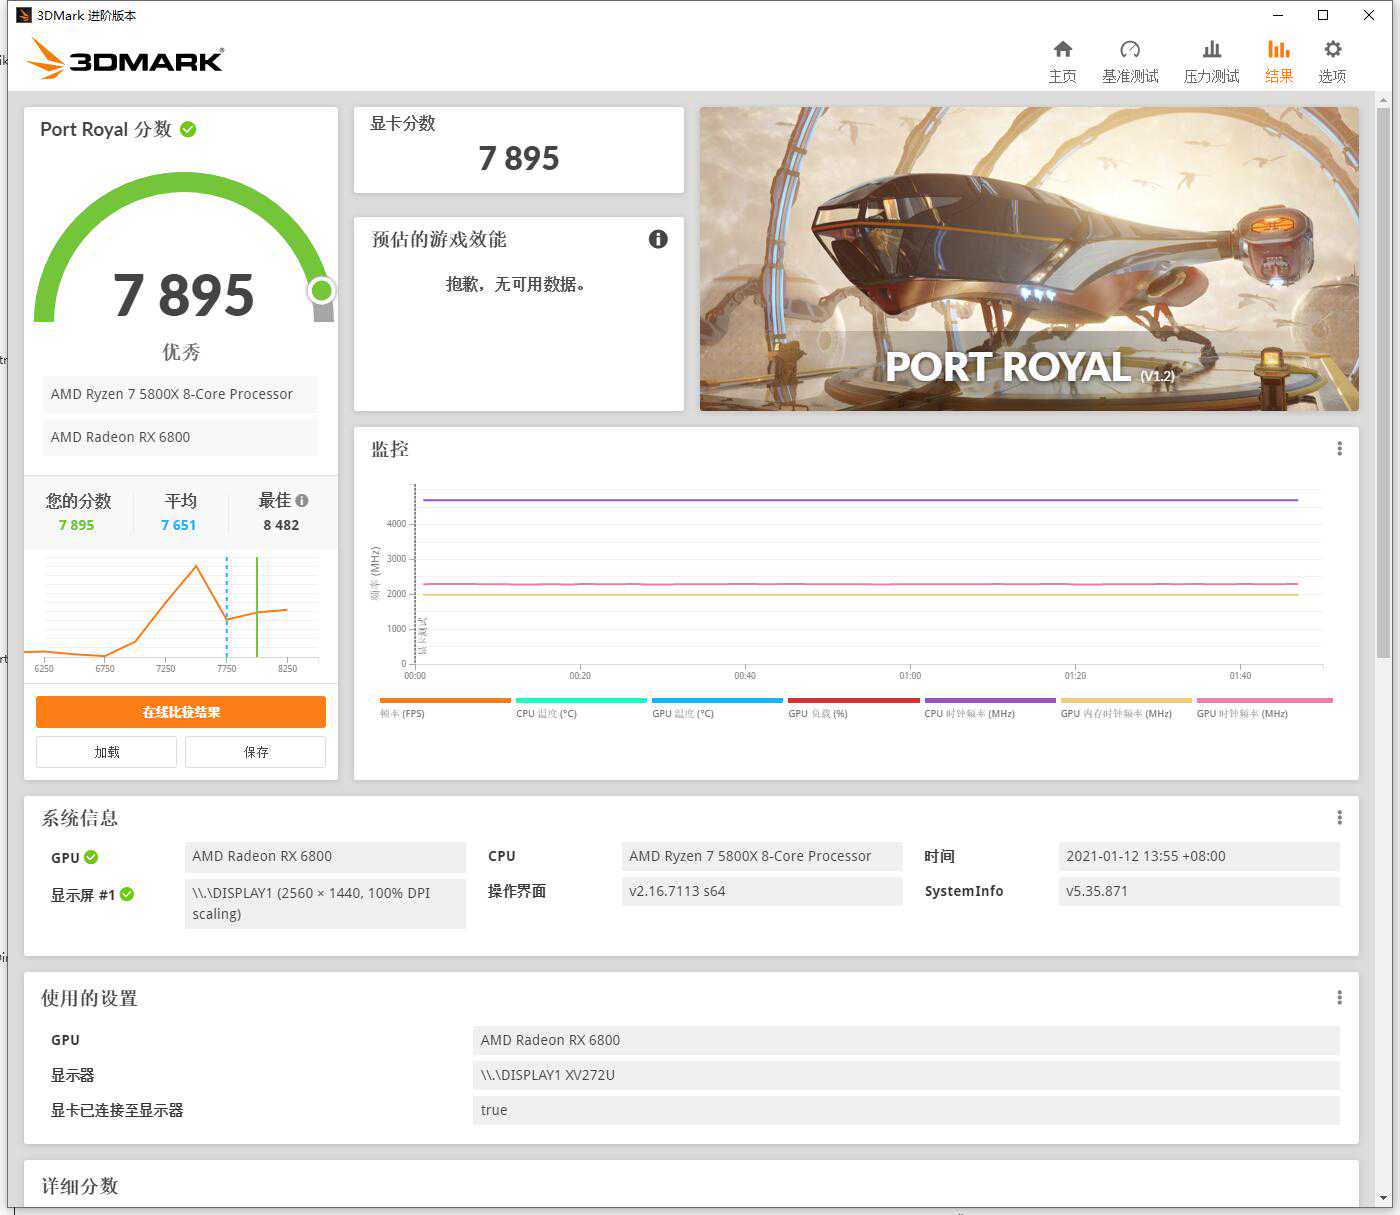Click the 3DMark logo in header
1400x1215 pixels.
126,59
